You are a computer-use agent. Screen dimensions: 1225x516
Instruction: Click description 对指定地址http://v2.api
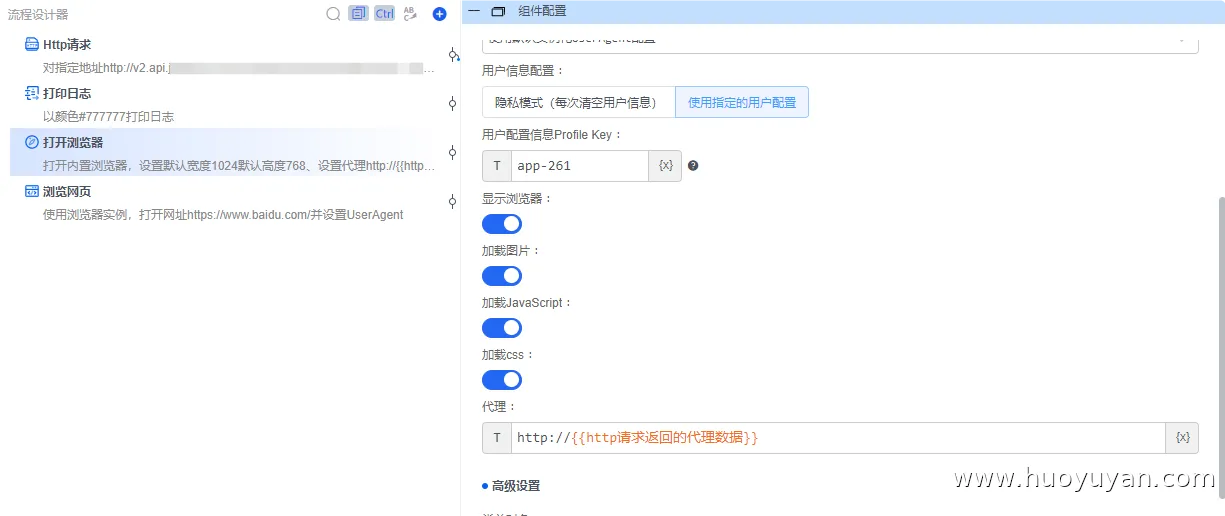tap(239, 69)
